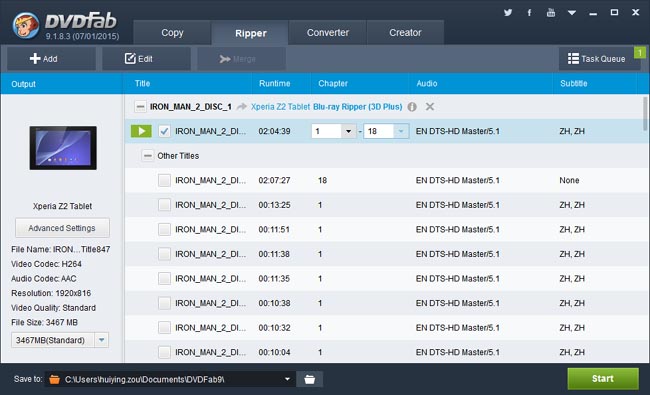
Task: Click the Resolution: 1920x816 label
Action: 51,293
